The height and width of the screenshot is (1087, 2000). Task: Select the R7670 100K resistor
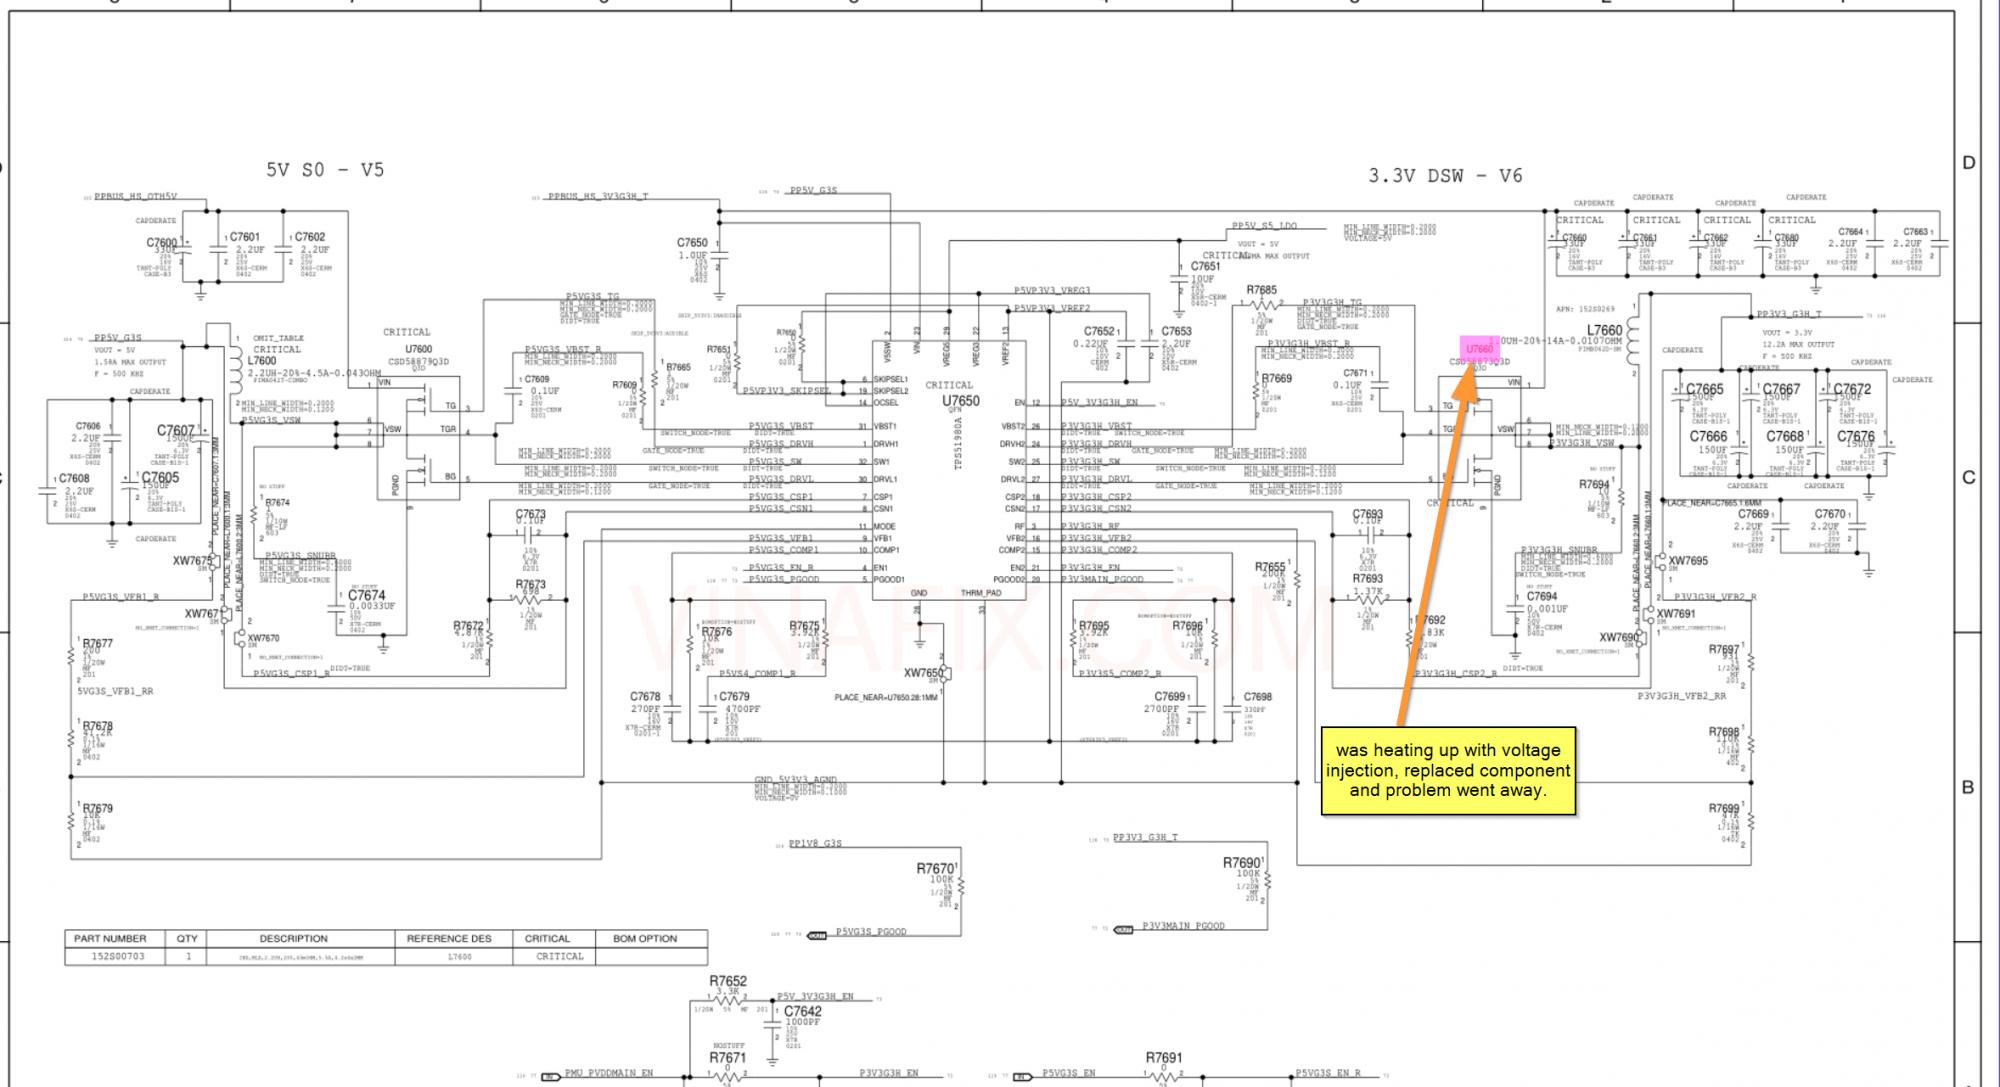(963, 887)
